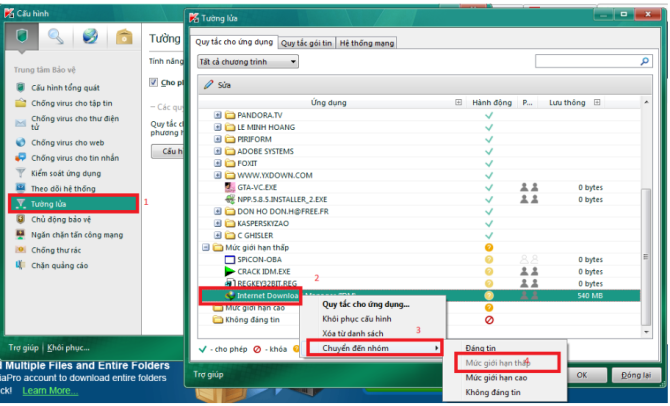This screenshot has height=406, width=670.
Task: Click the OK button in Tường lửa
Action: pos(586,375)
